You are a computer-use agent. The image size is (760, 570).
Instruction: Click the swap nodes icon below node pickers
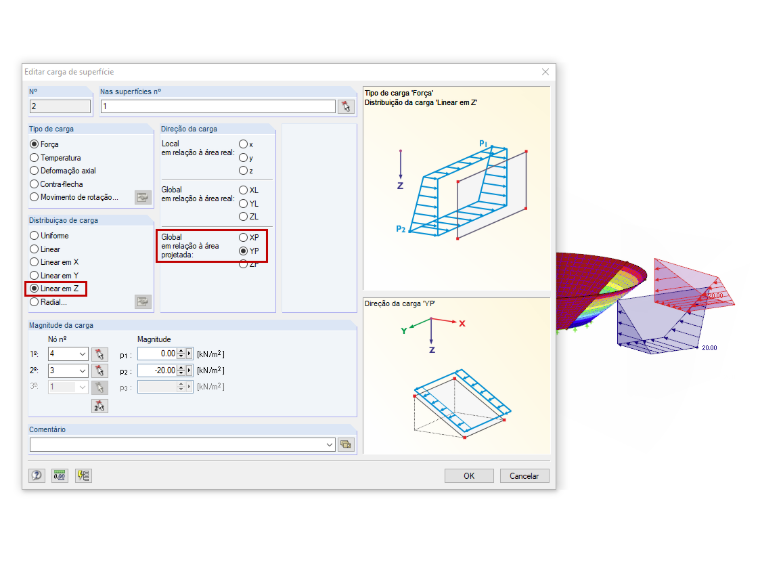(x=99, y=406)
